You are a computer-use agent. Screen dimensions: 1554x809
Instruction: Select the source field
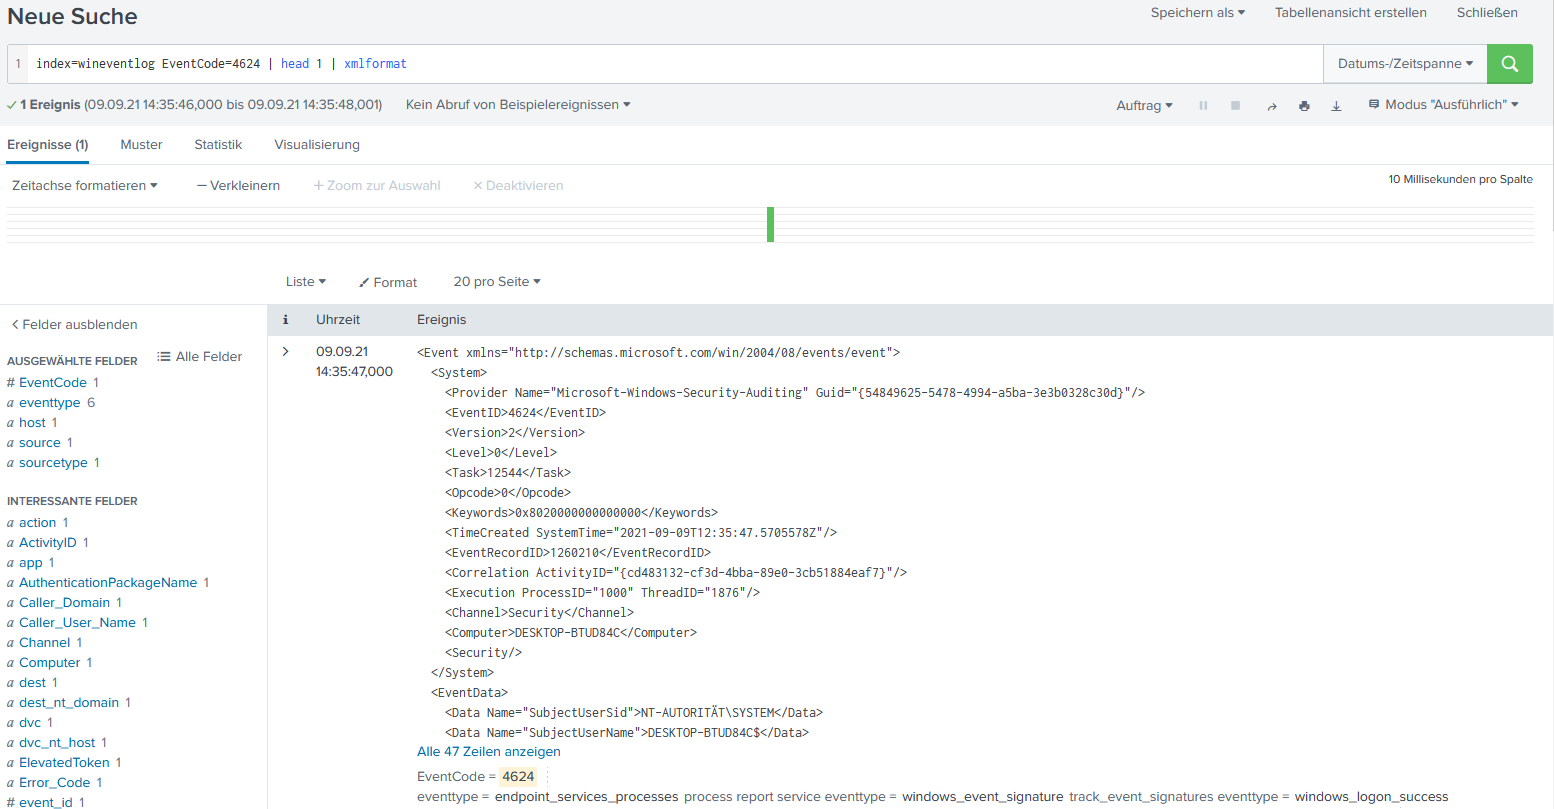[x=40, y=443]
